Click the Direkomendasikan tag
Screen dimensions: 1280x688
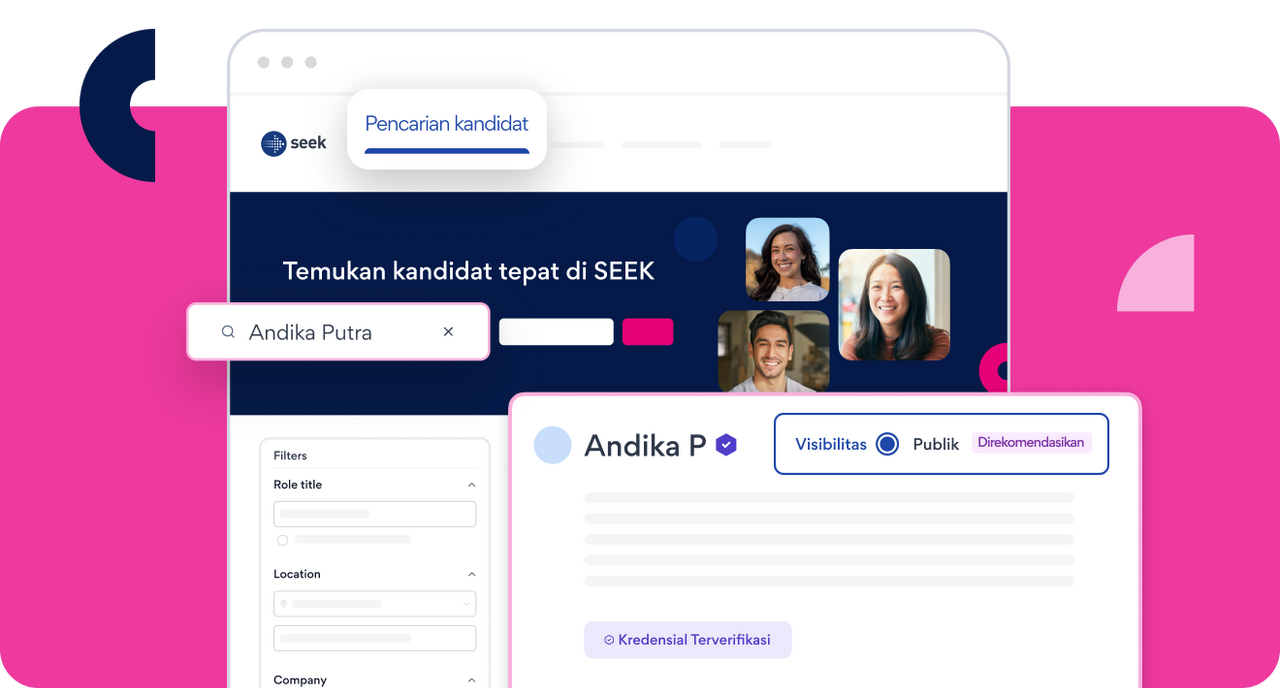tap(1031, 442)
